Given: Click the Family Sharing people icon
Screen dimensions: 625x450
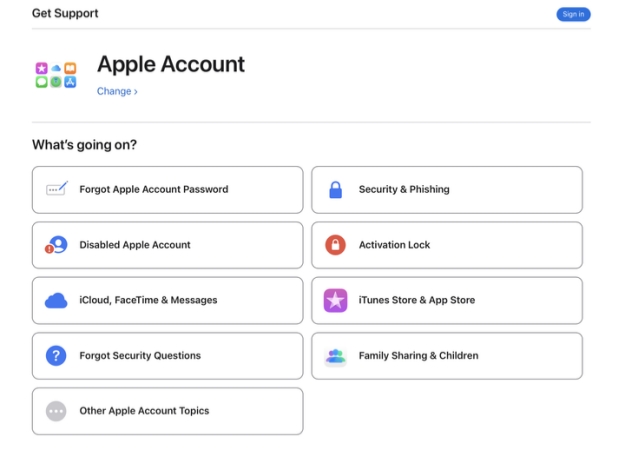Looking at the screenshot, I should (335, 356).
